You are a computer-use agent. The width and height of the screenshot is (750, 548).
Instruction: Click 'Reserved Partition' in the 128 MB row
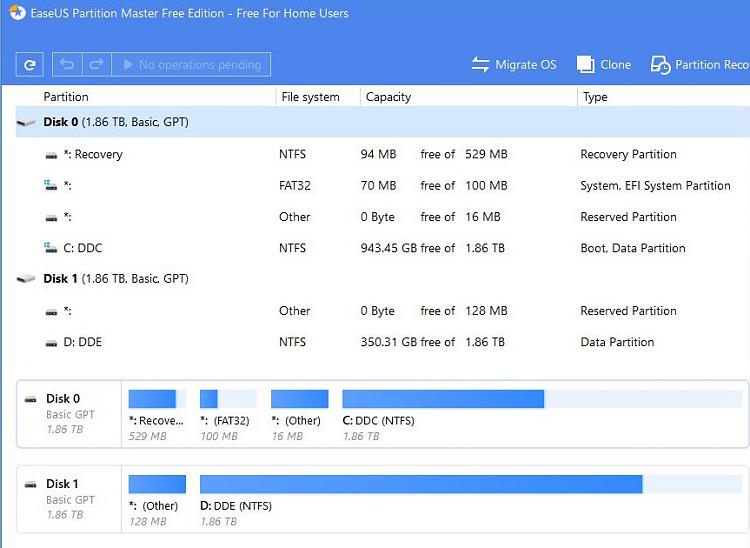[x=628, y=311]
